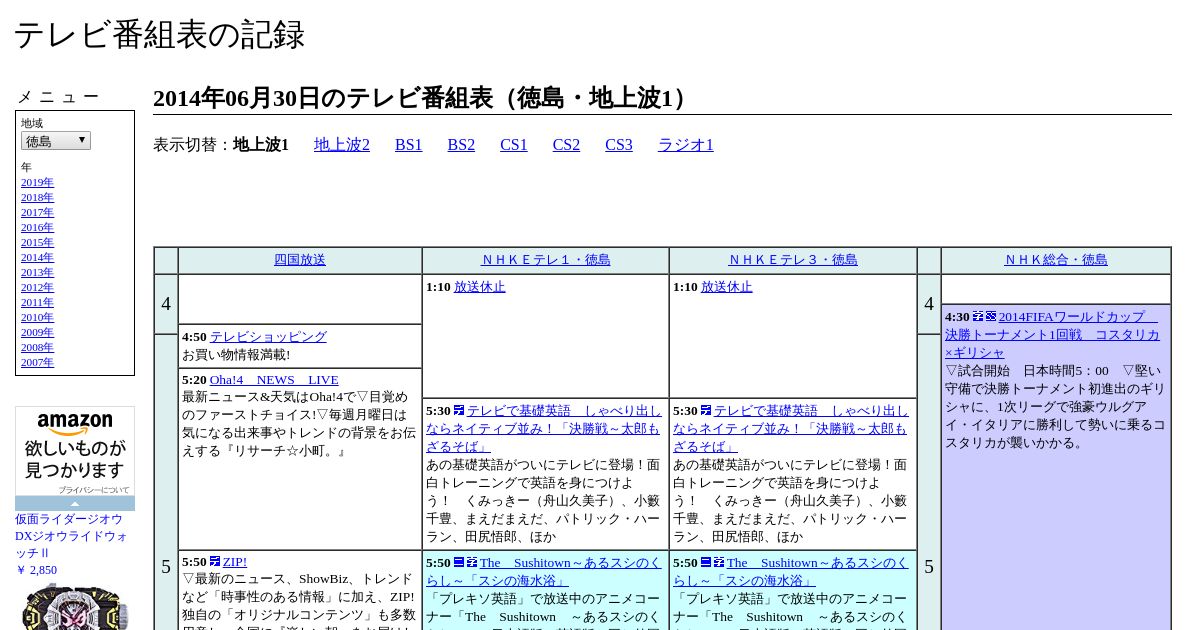Screen dimensions: 1200x630
Task: Select 2009年 year link
Action: coord(37,333)
